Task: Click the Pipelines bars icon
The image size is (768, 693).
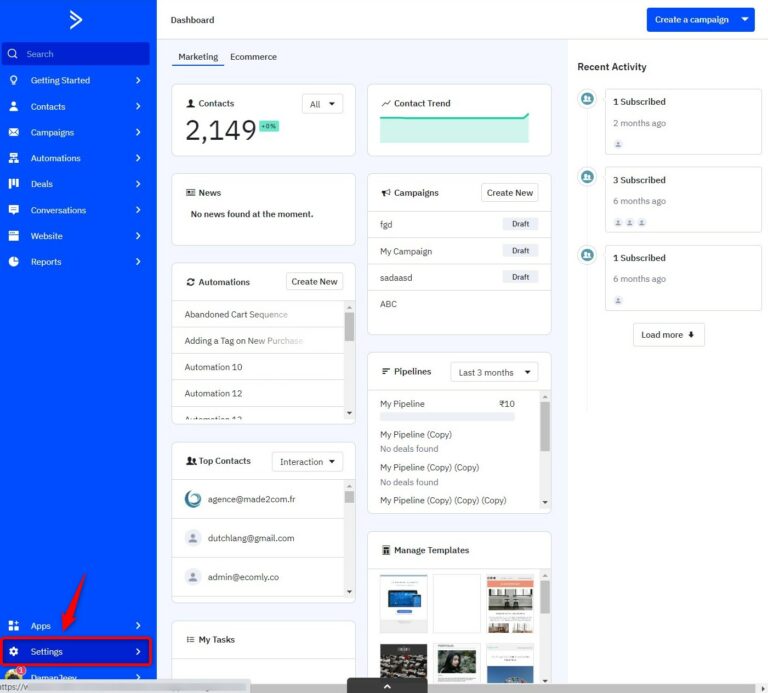Action: coord(386,371)
